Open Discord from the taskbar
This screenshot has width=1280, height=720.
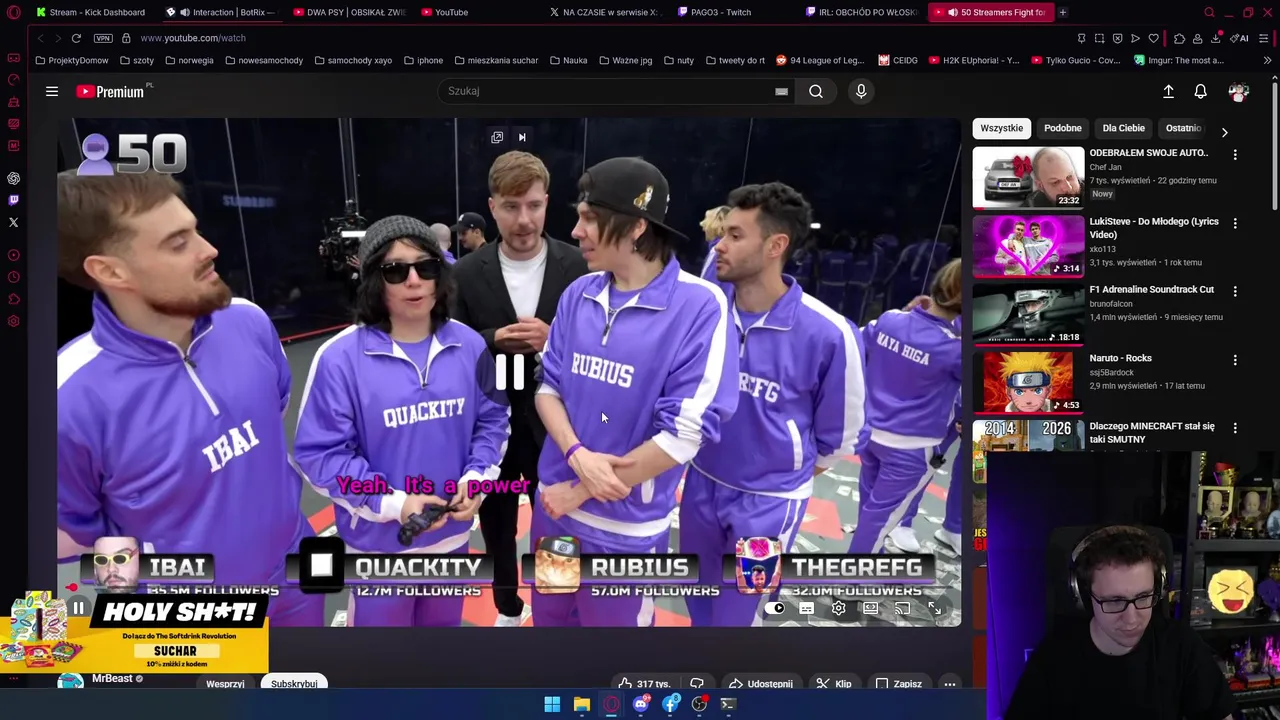[641, 704]
